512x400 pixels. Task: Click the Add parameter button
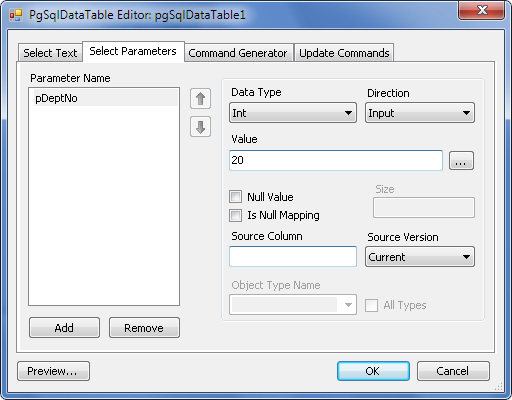64,328
